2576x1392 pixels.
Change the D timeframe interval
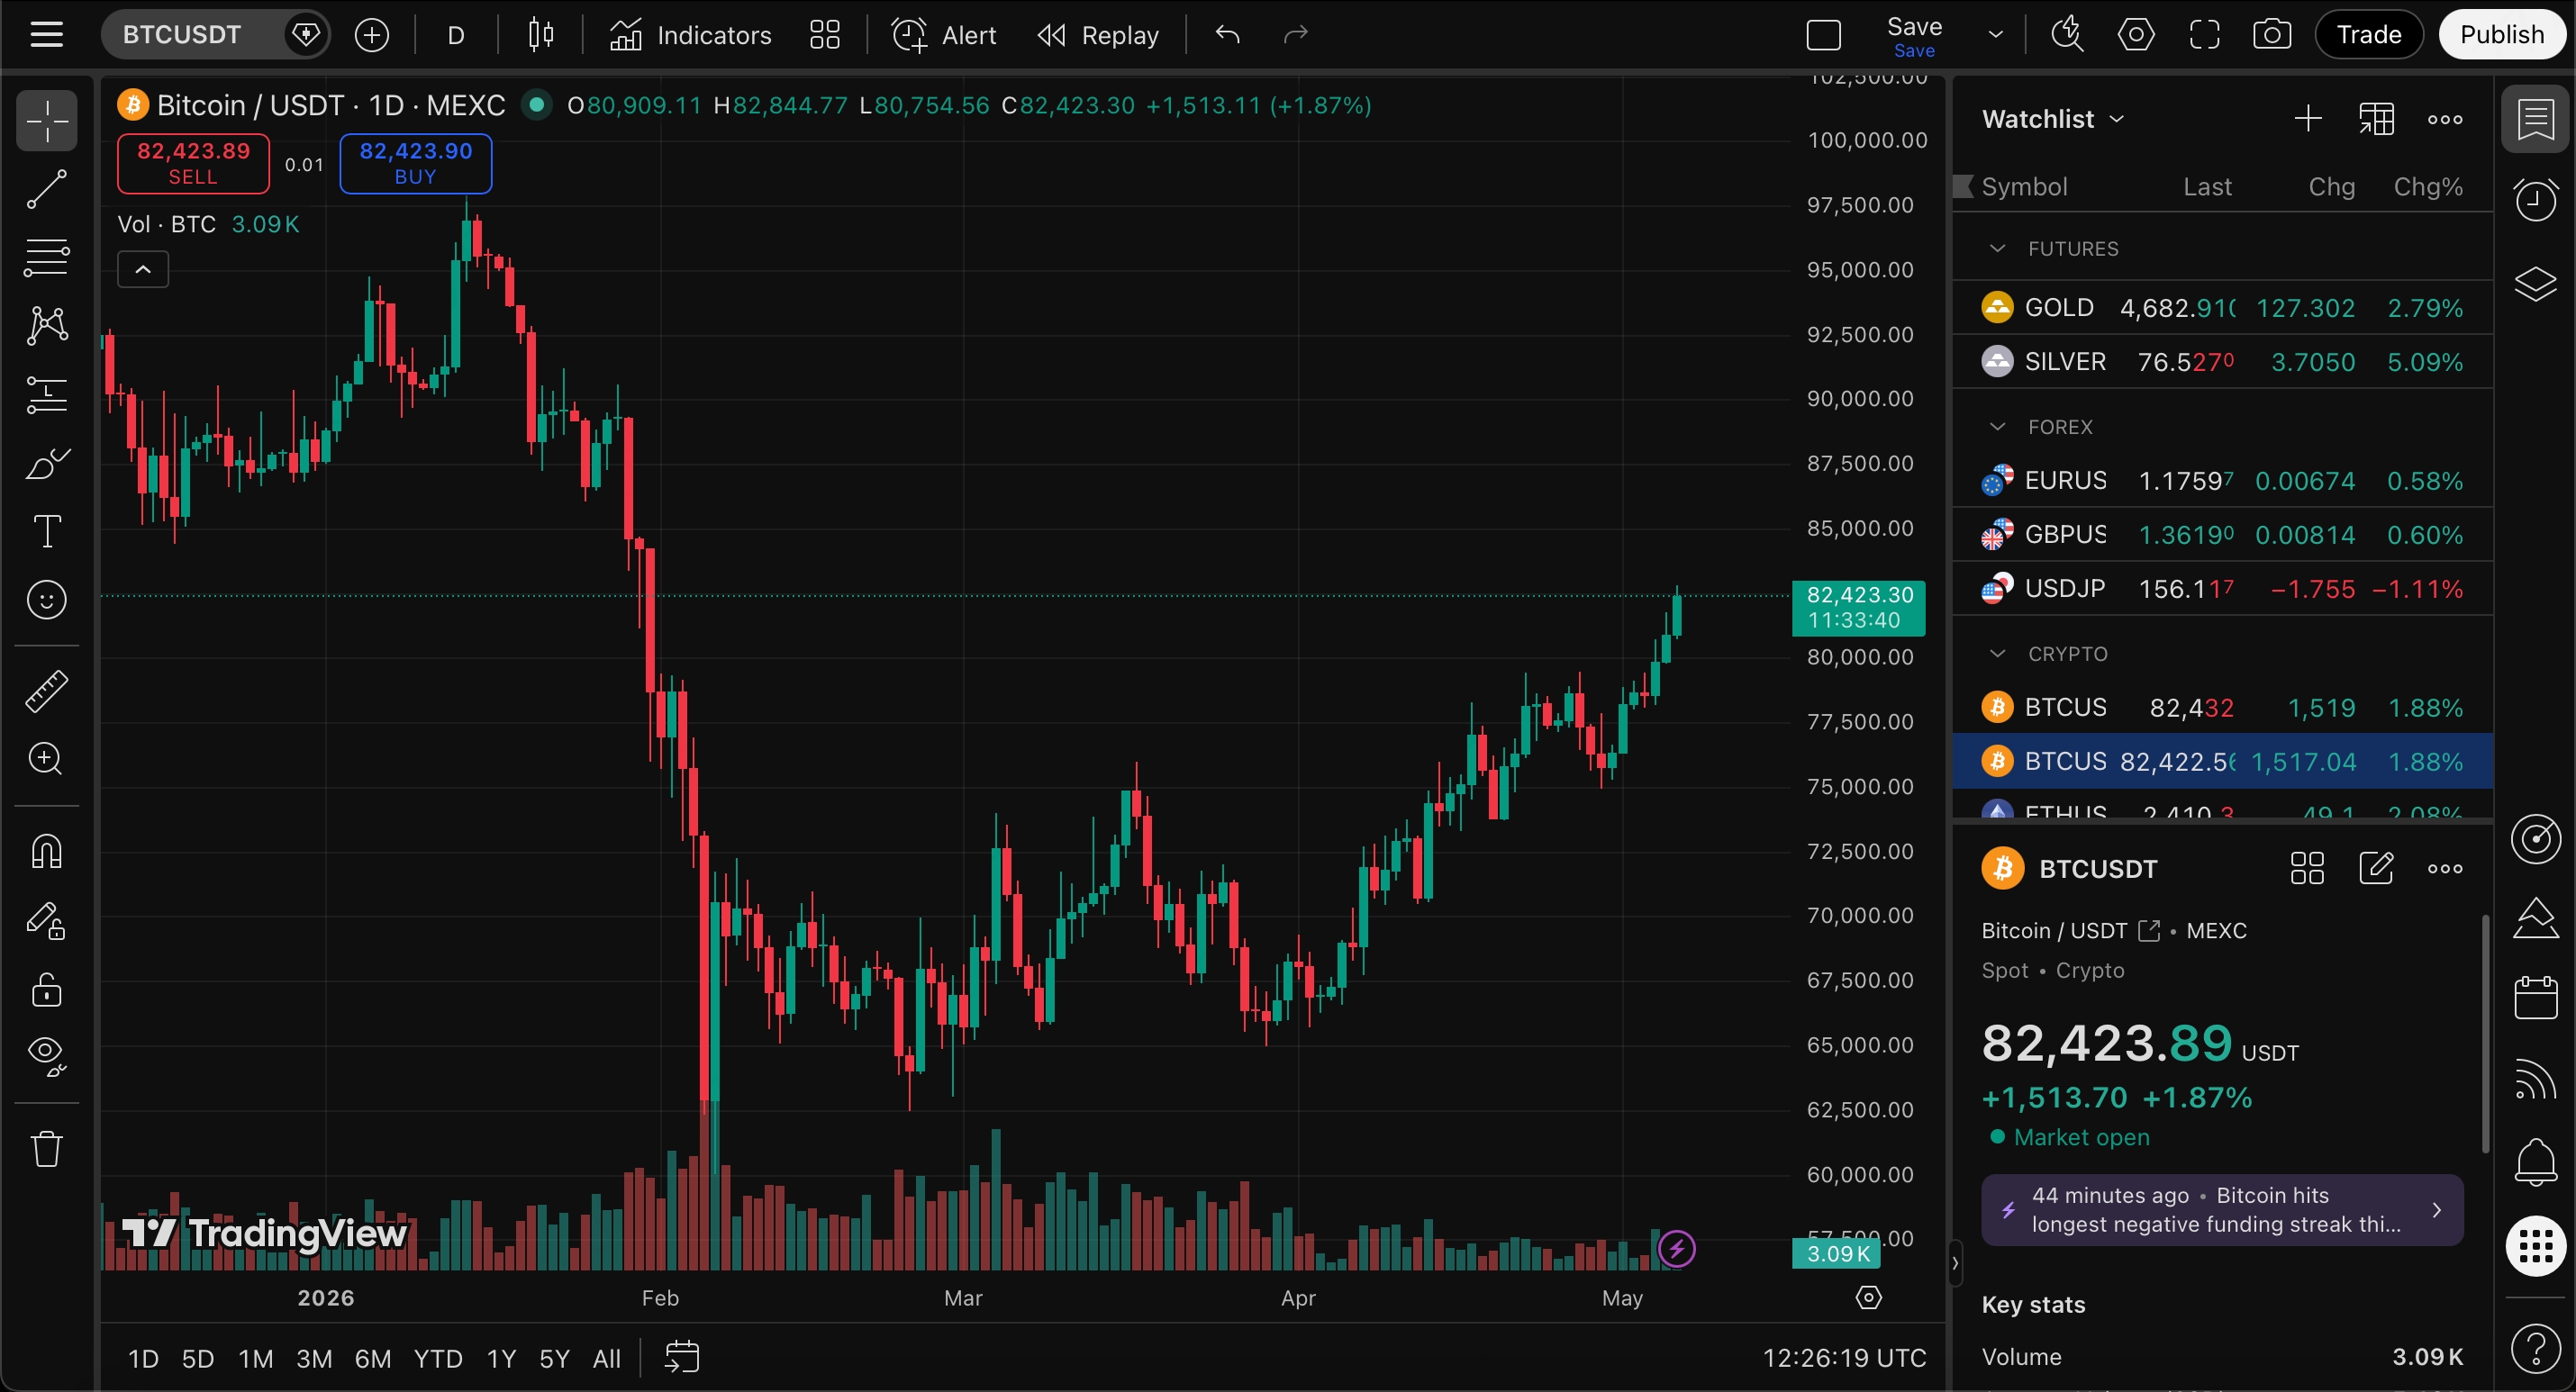(x=456, y=35)
